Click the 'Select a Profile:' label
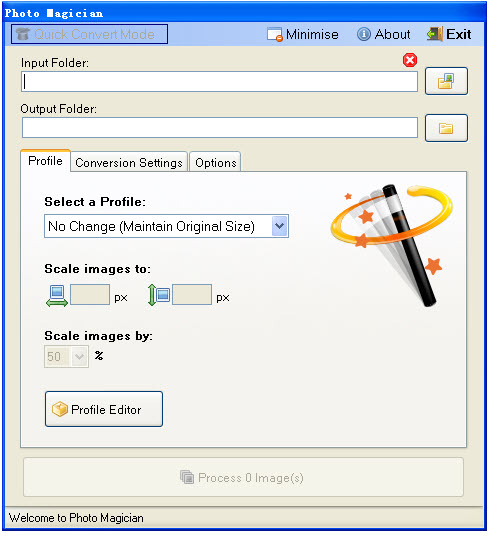Screen dimensions: 489x537 coord(95,202)
